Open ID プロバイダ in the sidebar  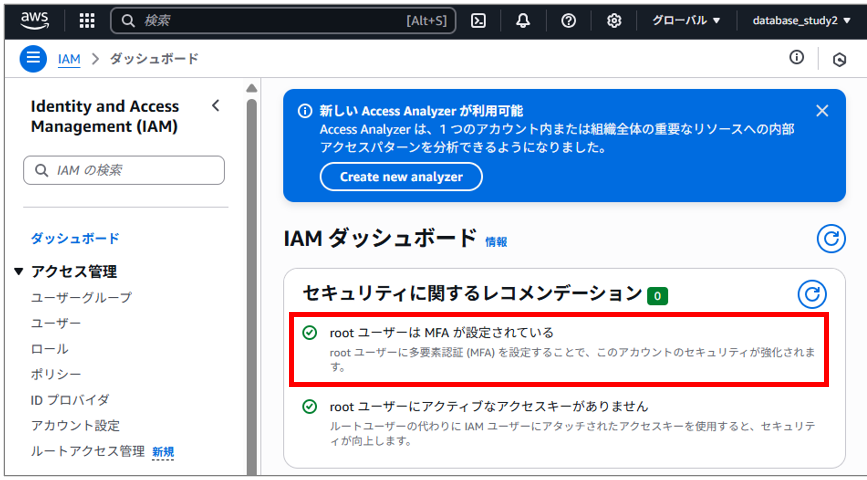[x=70, y=400]
